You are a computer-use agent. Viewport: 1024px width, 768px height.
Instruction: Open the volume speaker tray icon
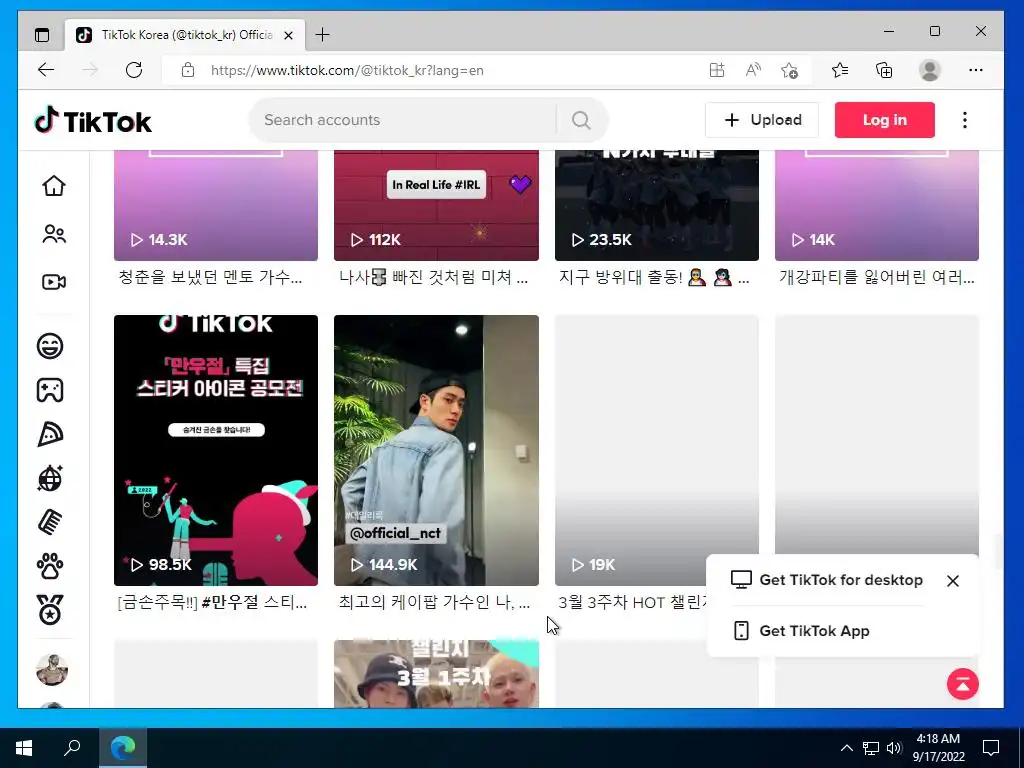click(x=895, y=748)
